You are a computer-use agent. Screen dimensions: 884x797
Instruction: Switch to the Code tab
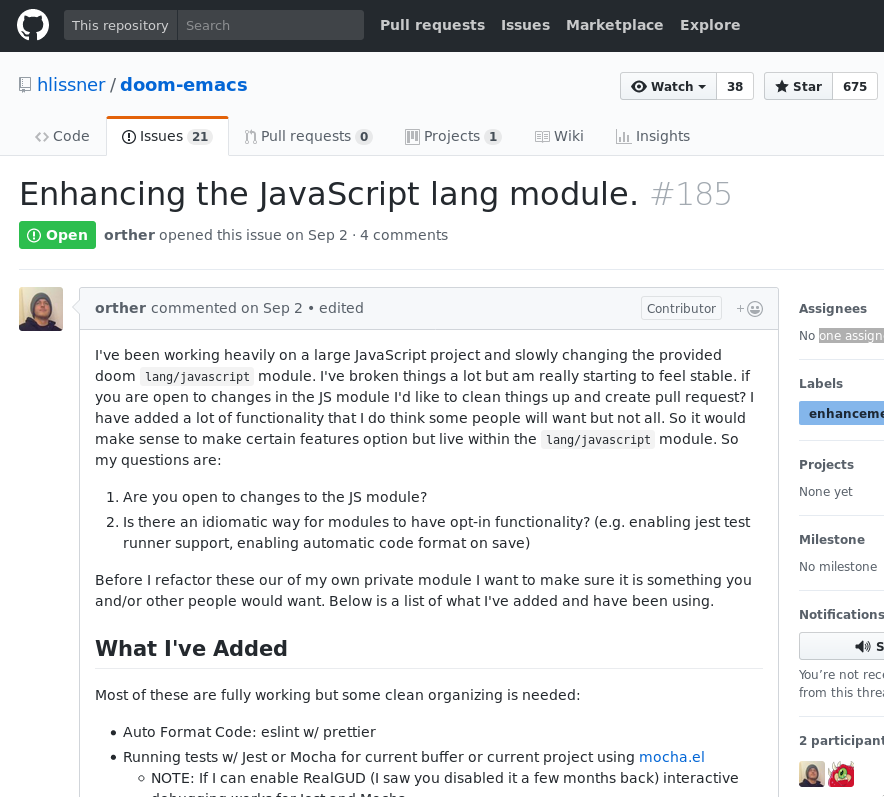pos(62,136)
